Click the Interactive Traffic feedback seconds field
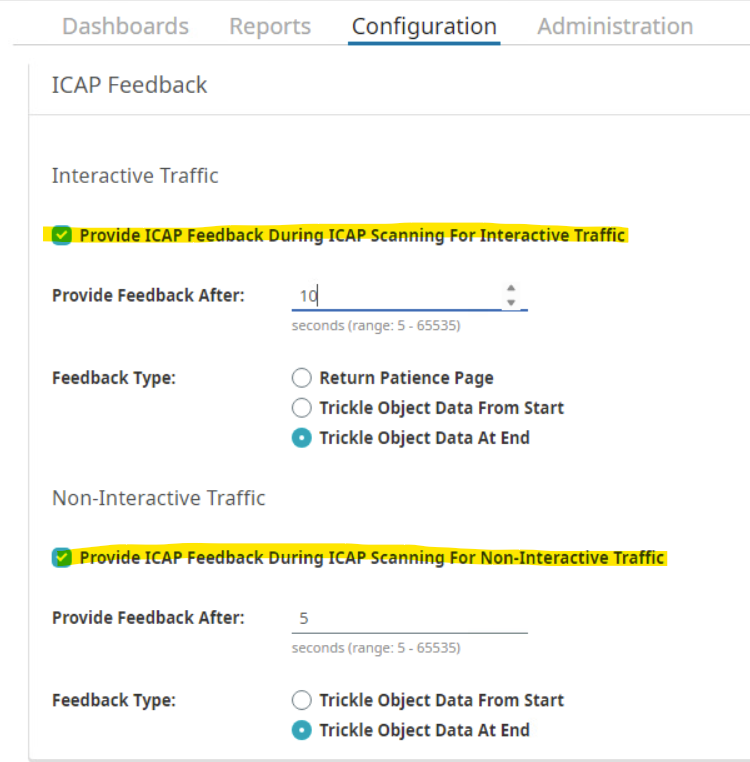The height and width of the screenshot is (762, 750). (x=395, y=296)
